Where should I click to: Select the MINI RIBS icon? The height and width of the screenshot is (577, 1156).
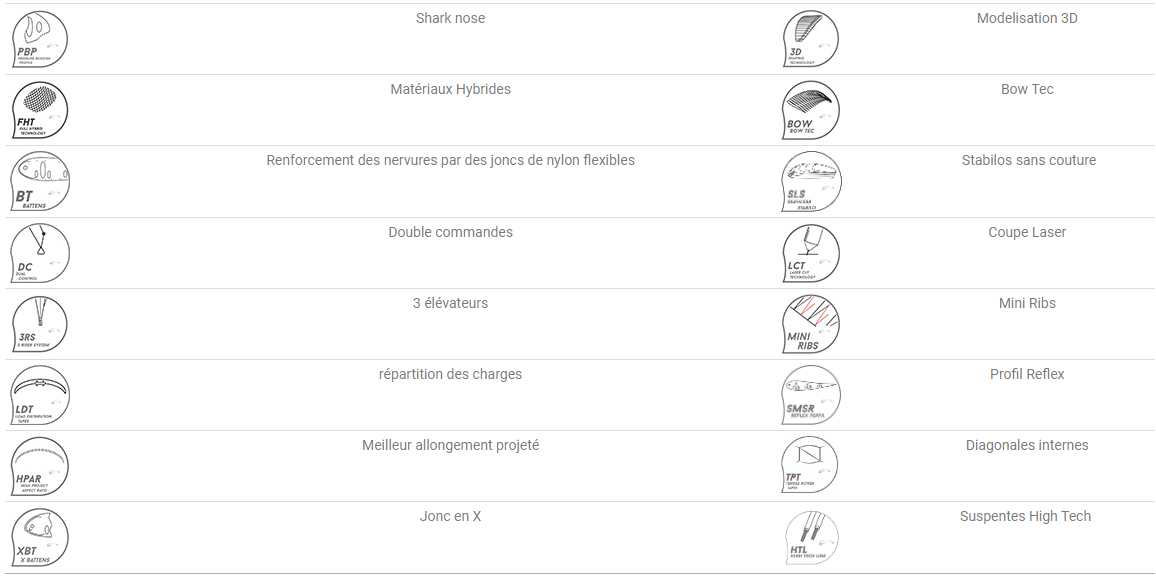point(811,324)
